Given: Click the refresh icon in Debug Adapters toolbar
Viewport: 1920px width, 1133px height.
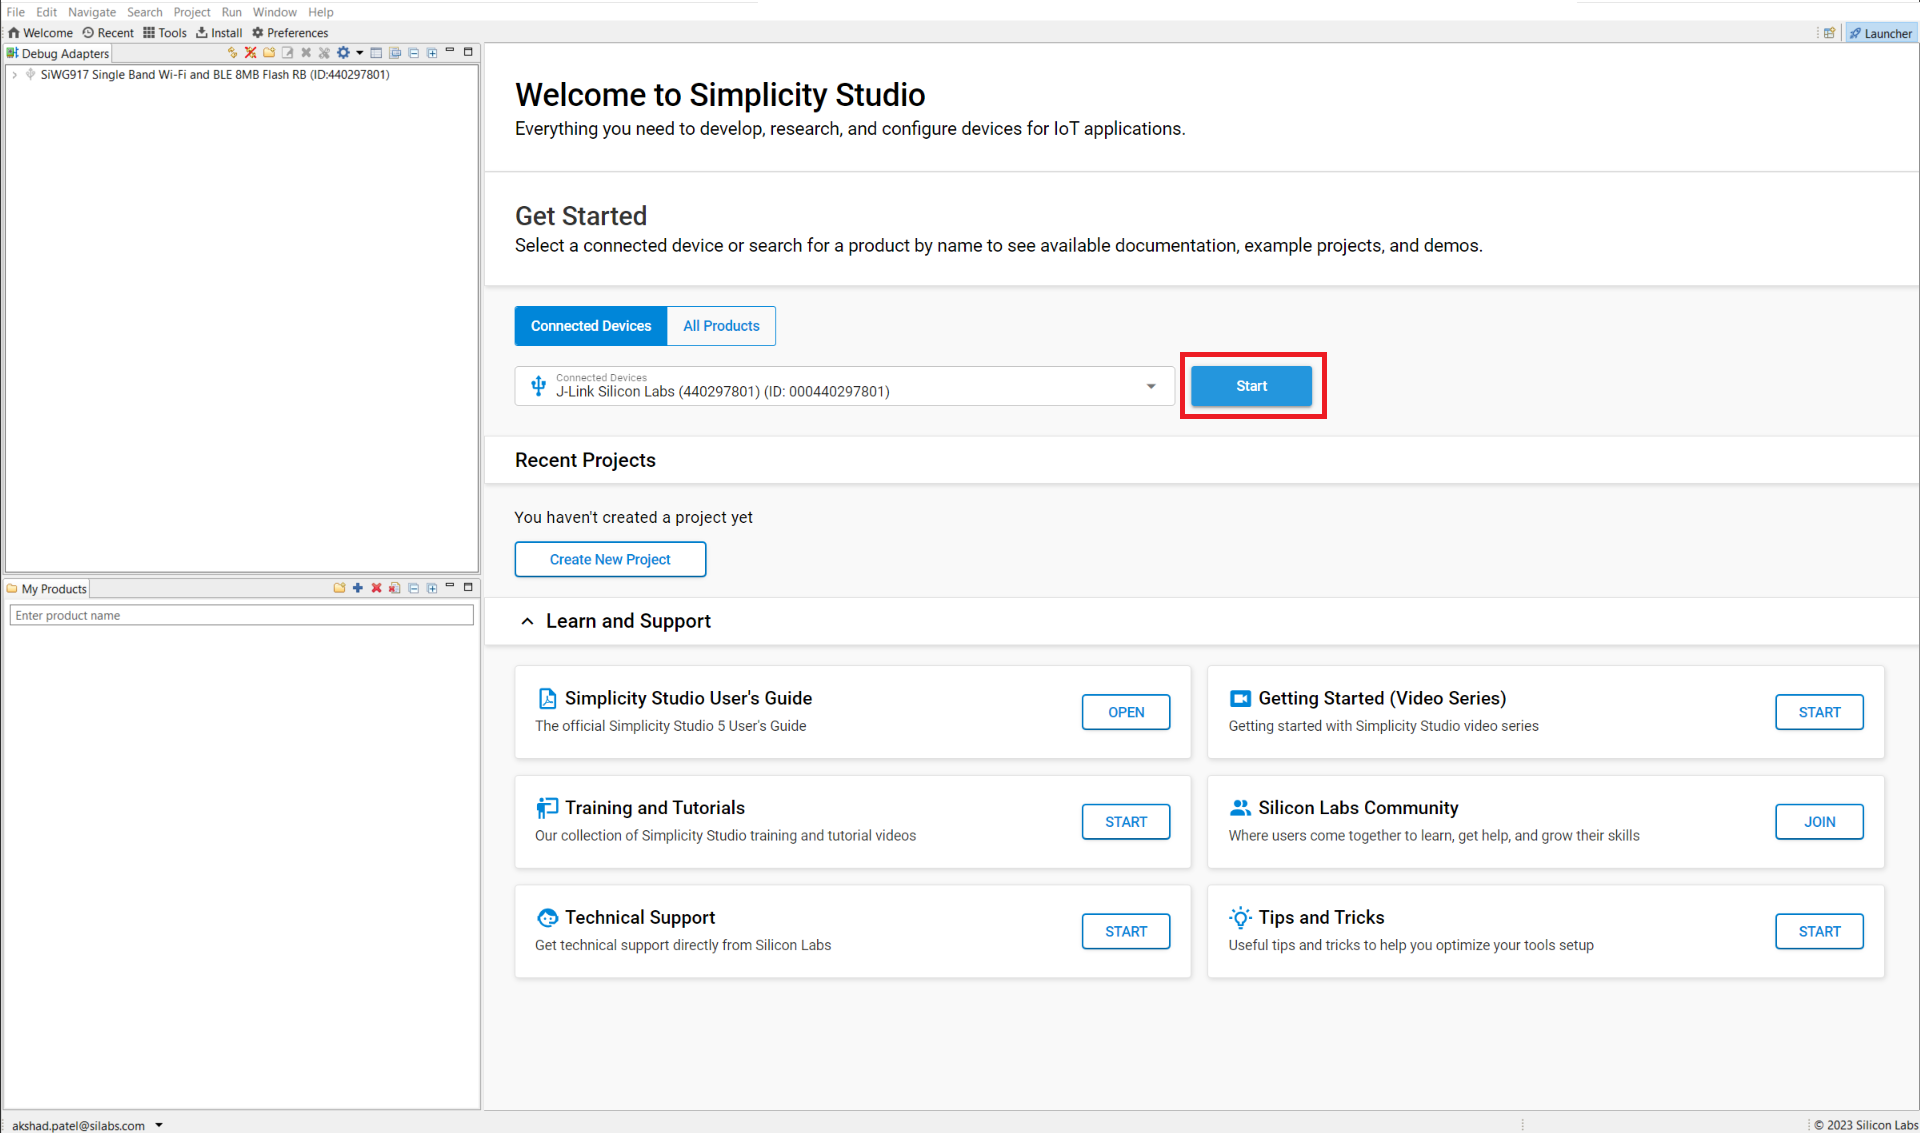Looking at the screenshot, I should click(232, 53).
